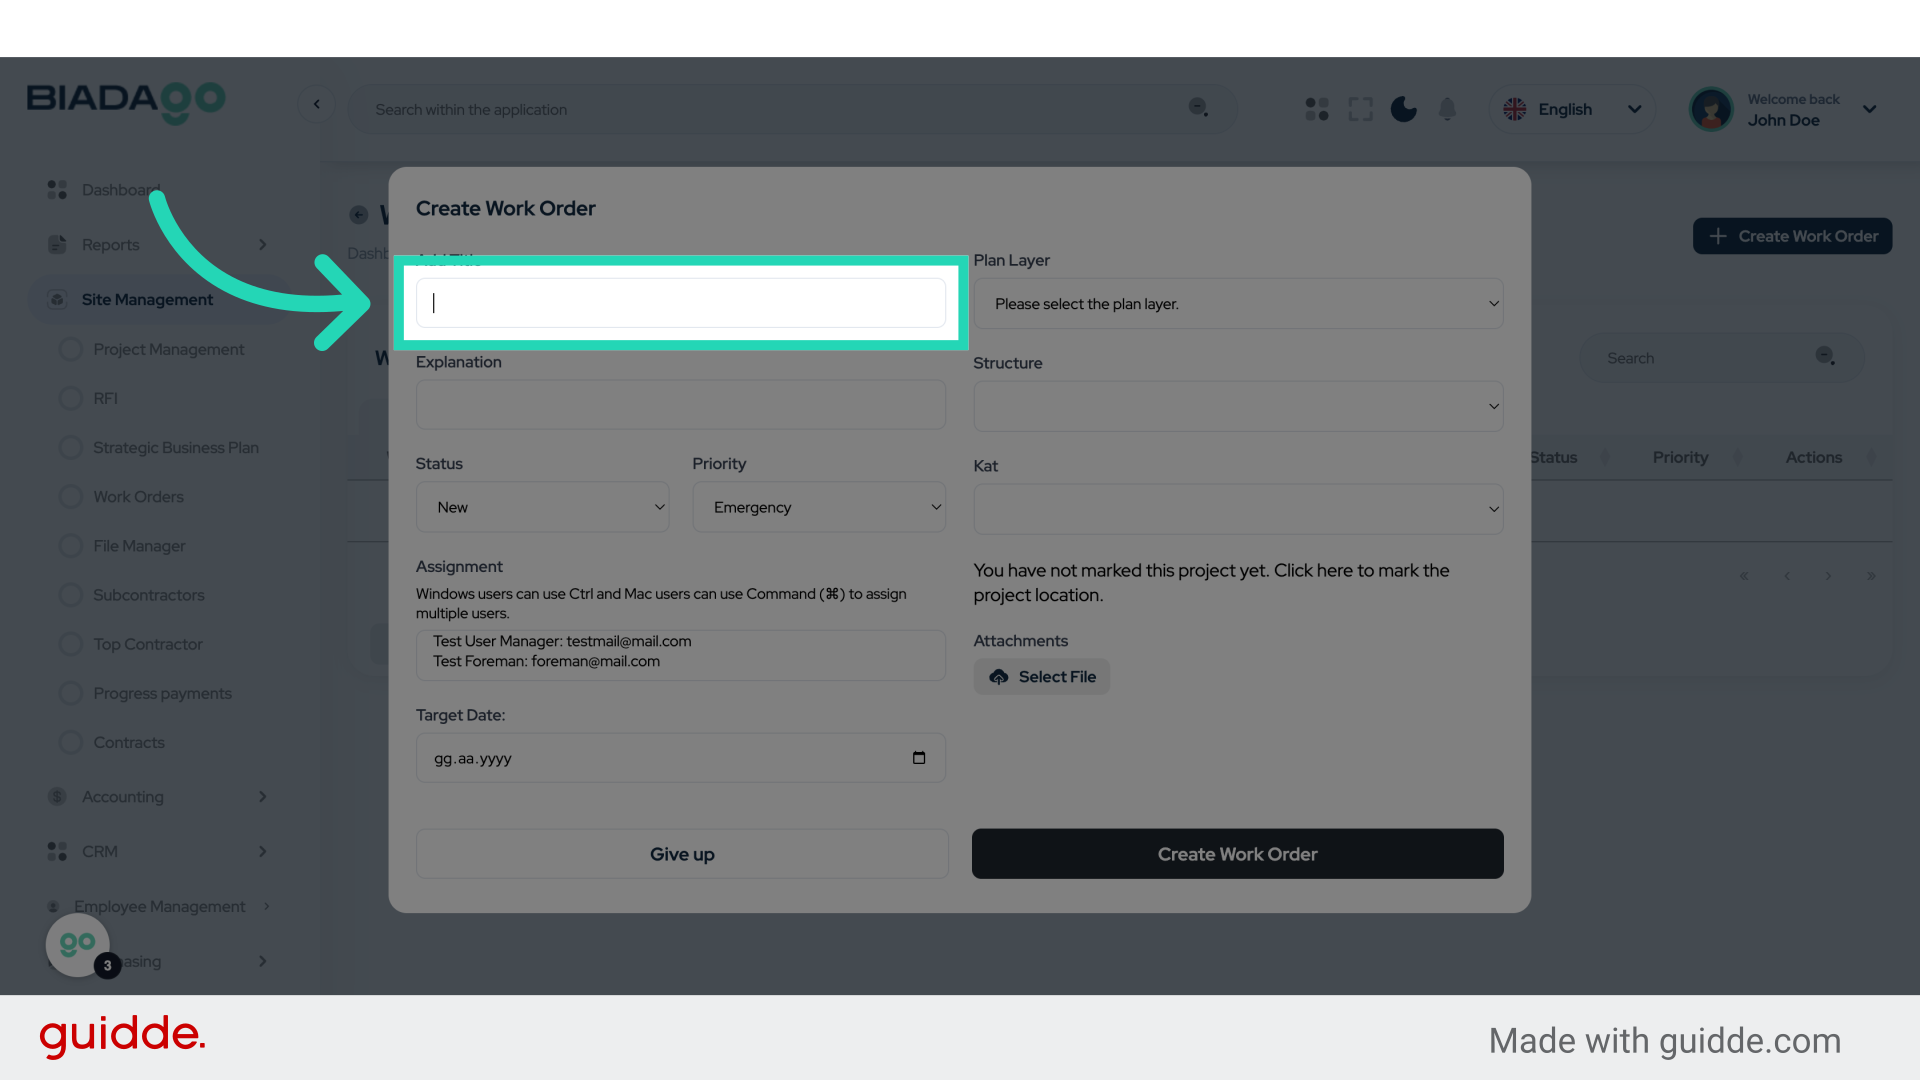Image resolution: width=1920 pixels, height=1080 pixels.
Task: Open the Plan Layer dropdown
Action: point(1238,304)
